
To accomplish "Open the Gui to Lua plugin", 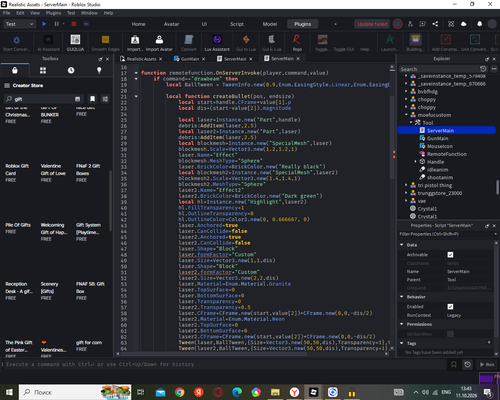I will (246, 43).
